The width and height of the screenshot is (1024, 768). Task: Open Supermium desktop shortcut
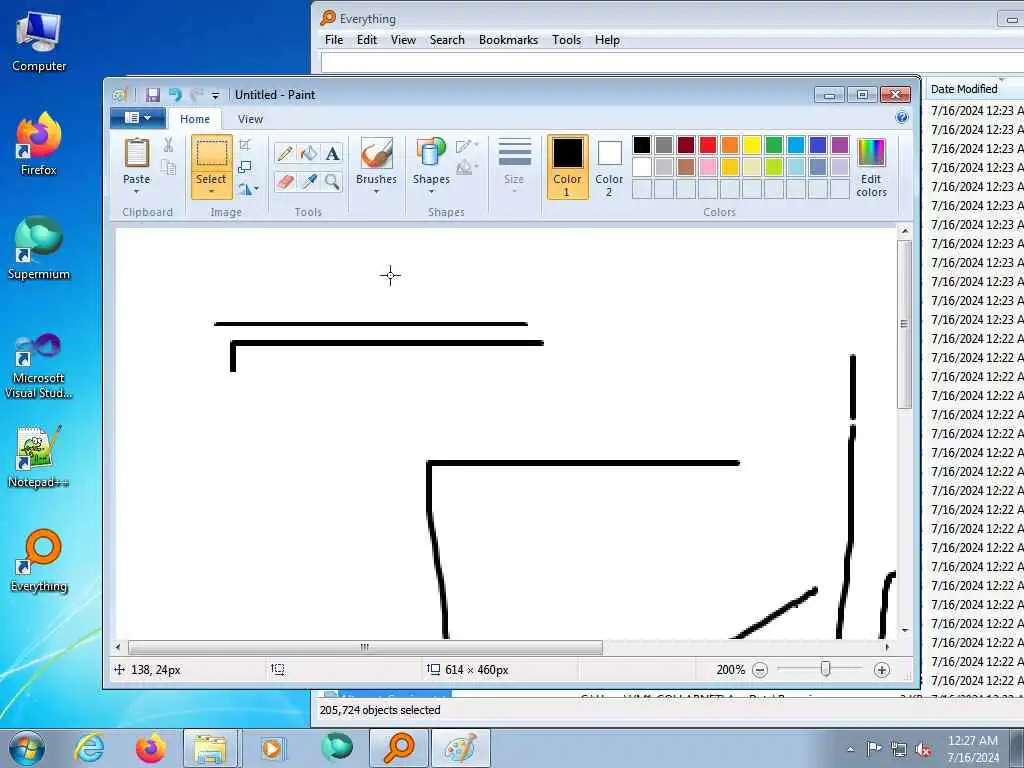39,248
